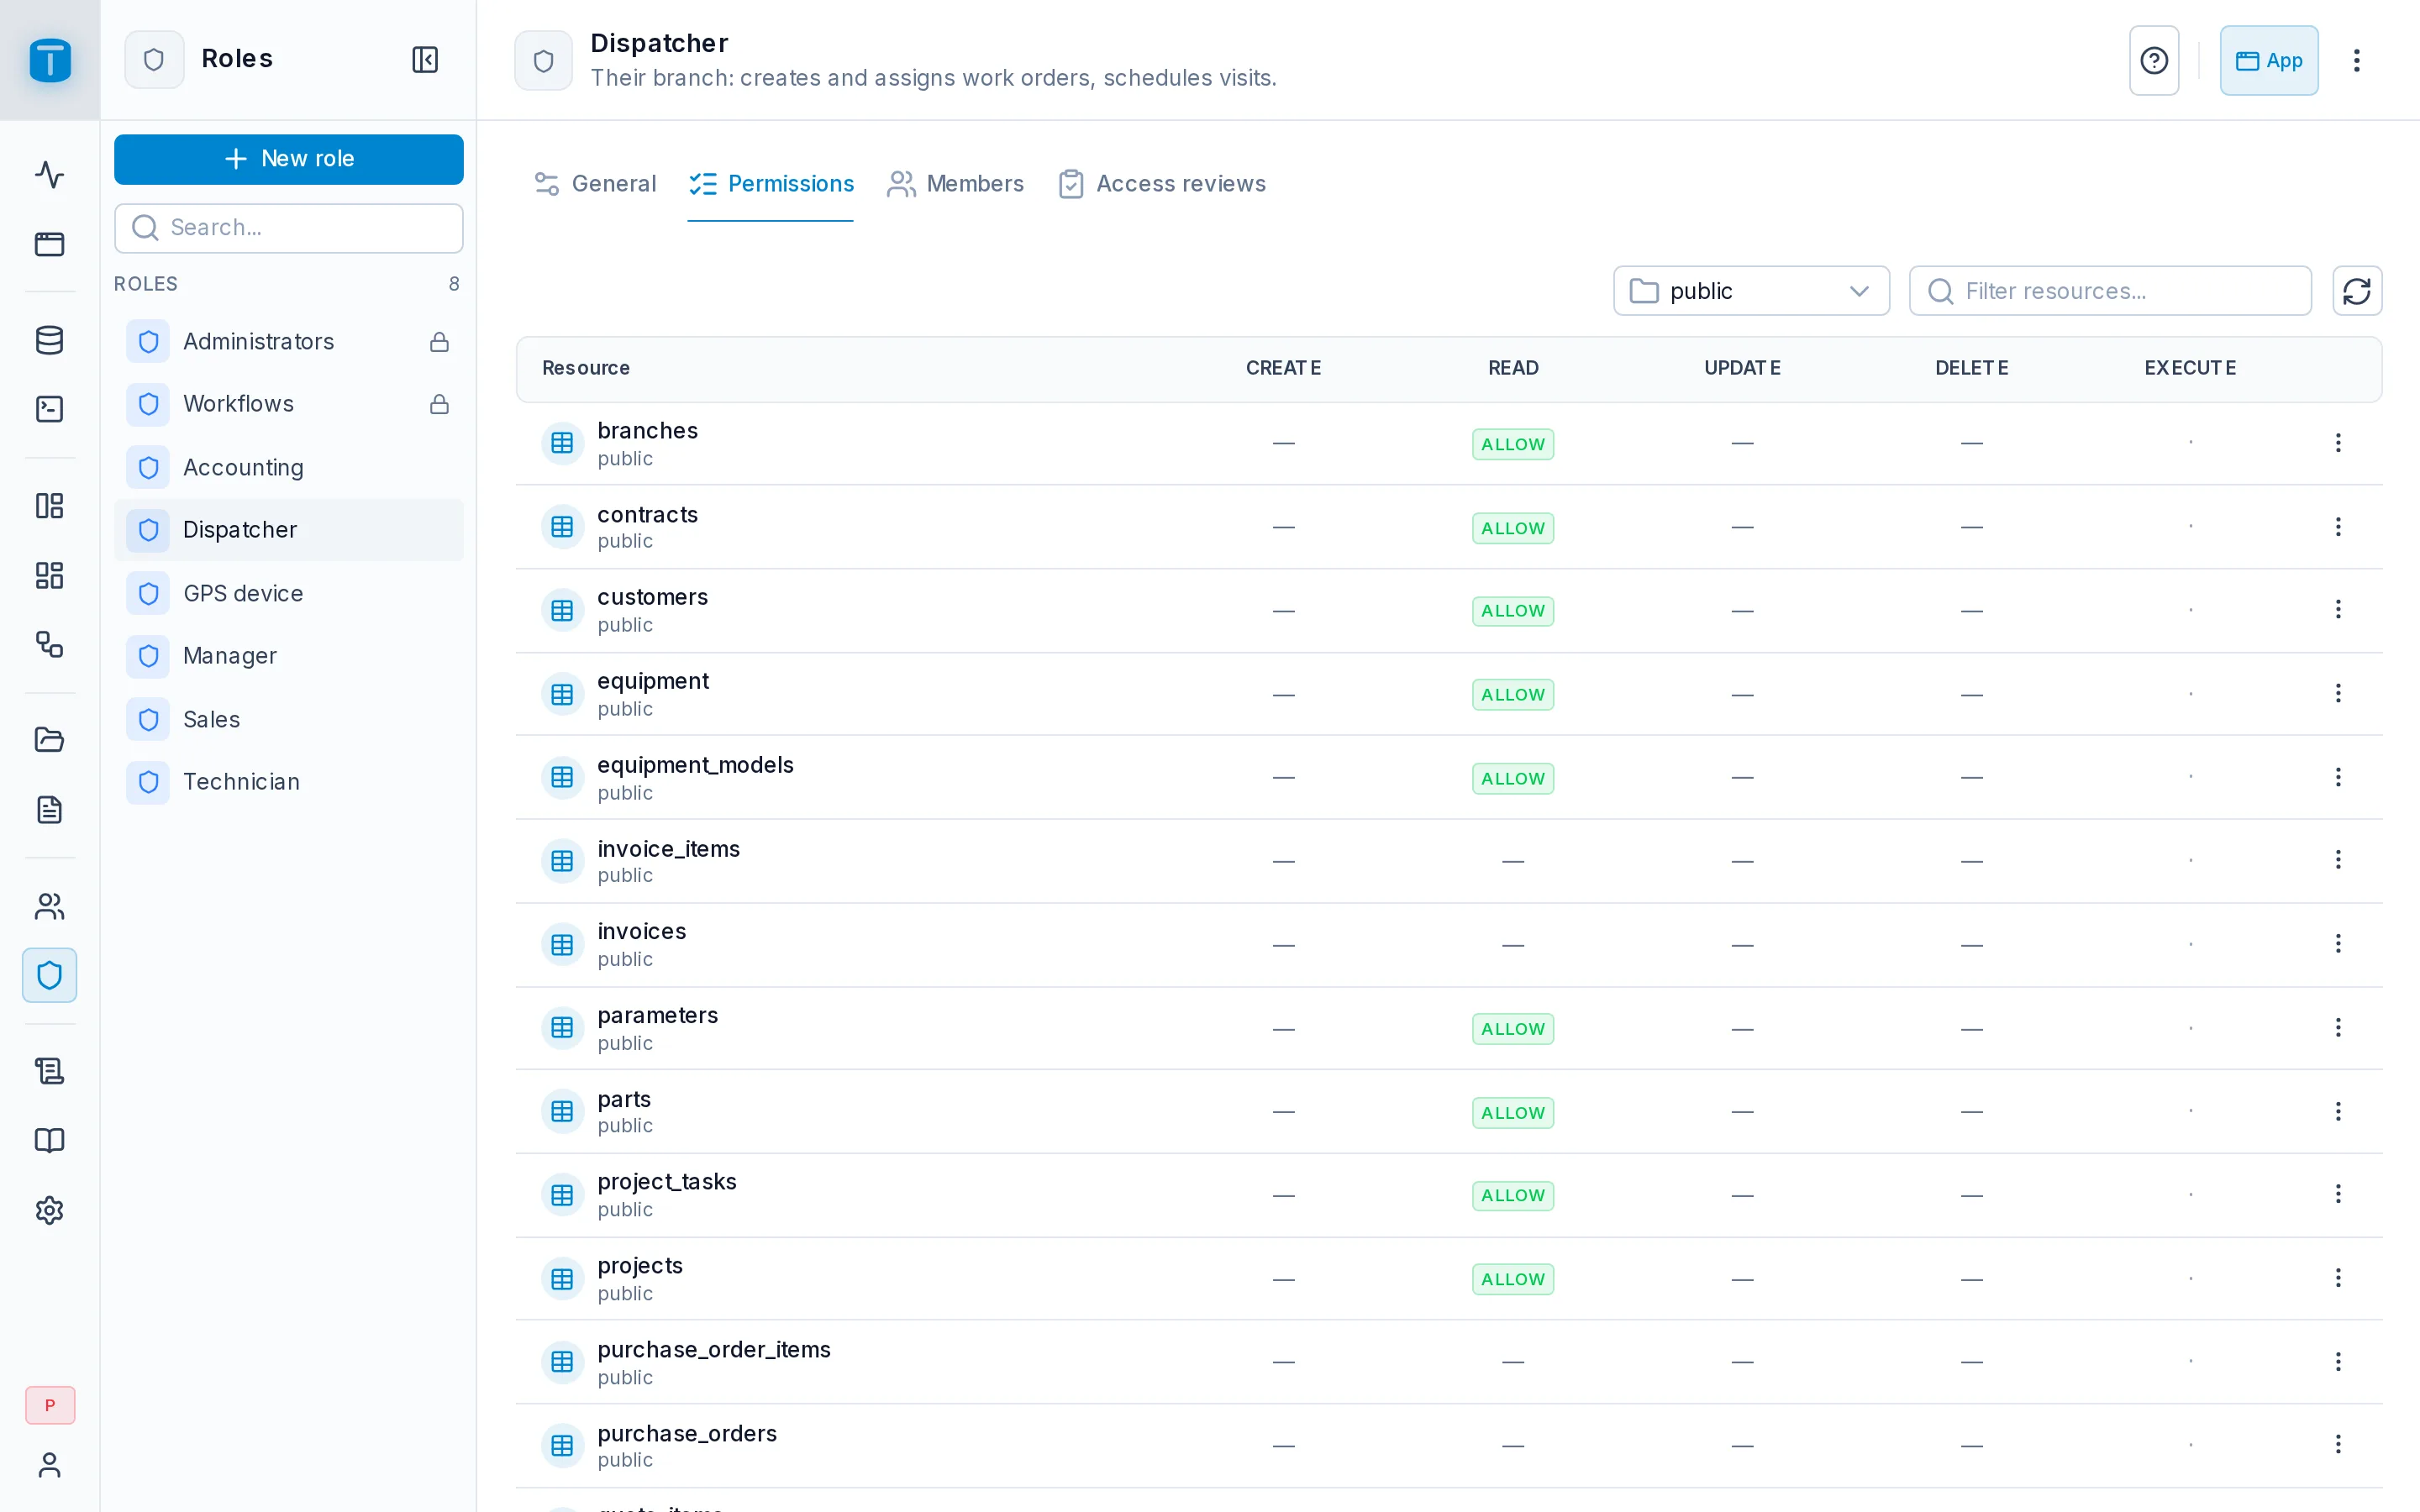Select the Manager role
The height and width of the screenshot is (1512, 2420).
point(289,656)
